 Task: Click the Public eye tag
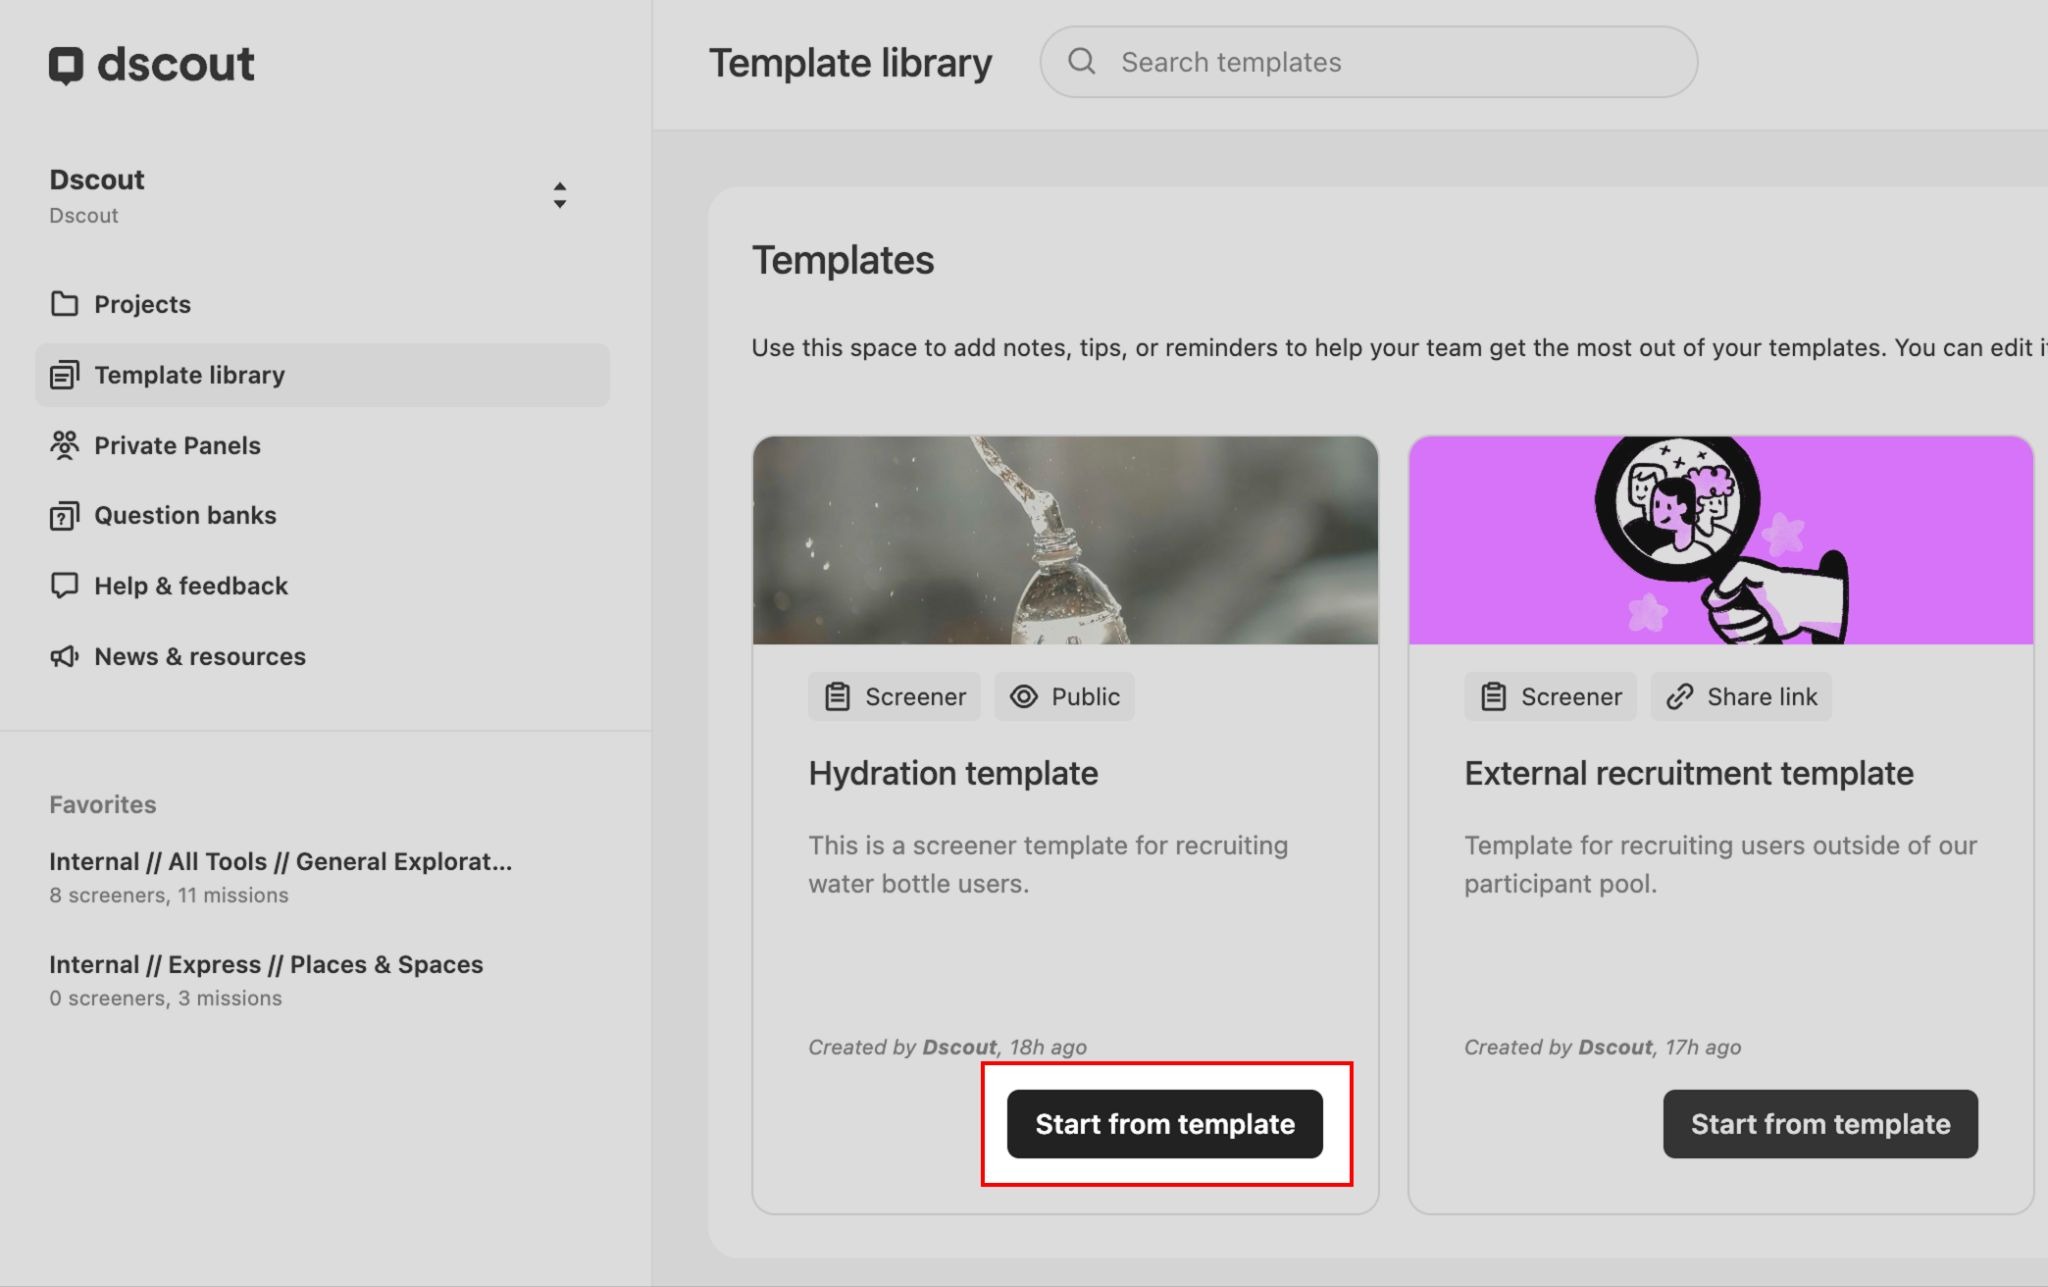pyautogui.click(x=1064, y=697)
